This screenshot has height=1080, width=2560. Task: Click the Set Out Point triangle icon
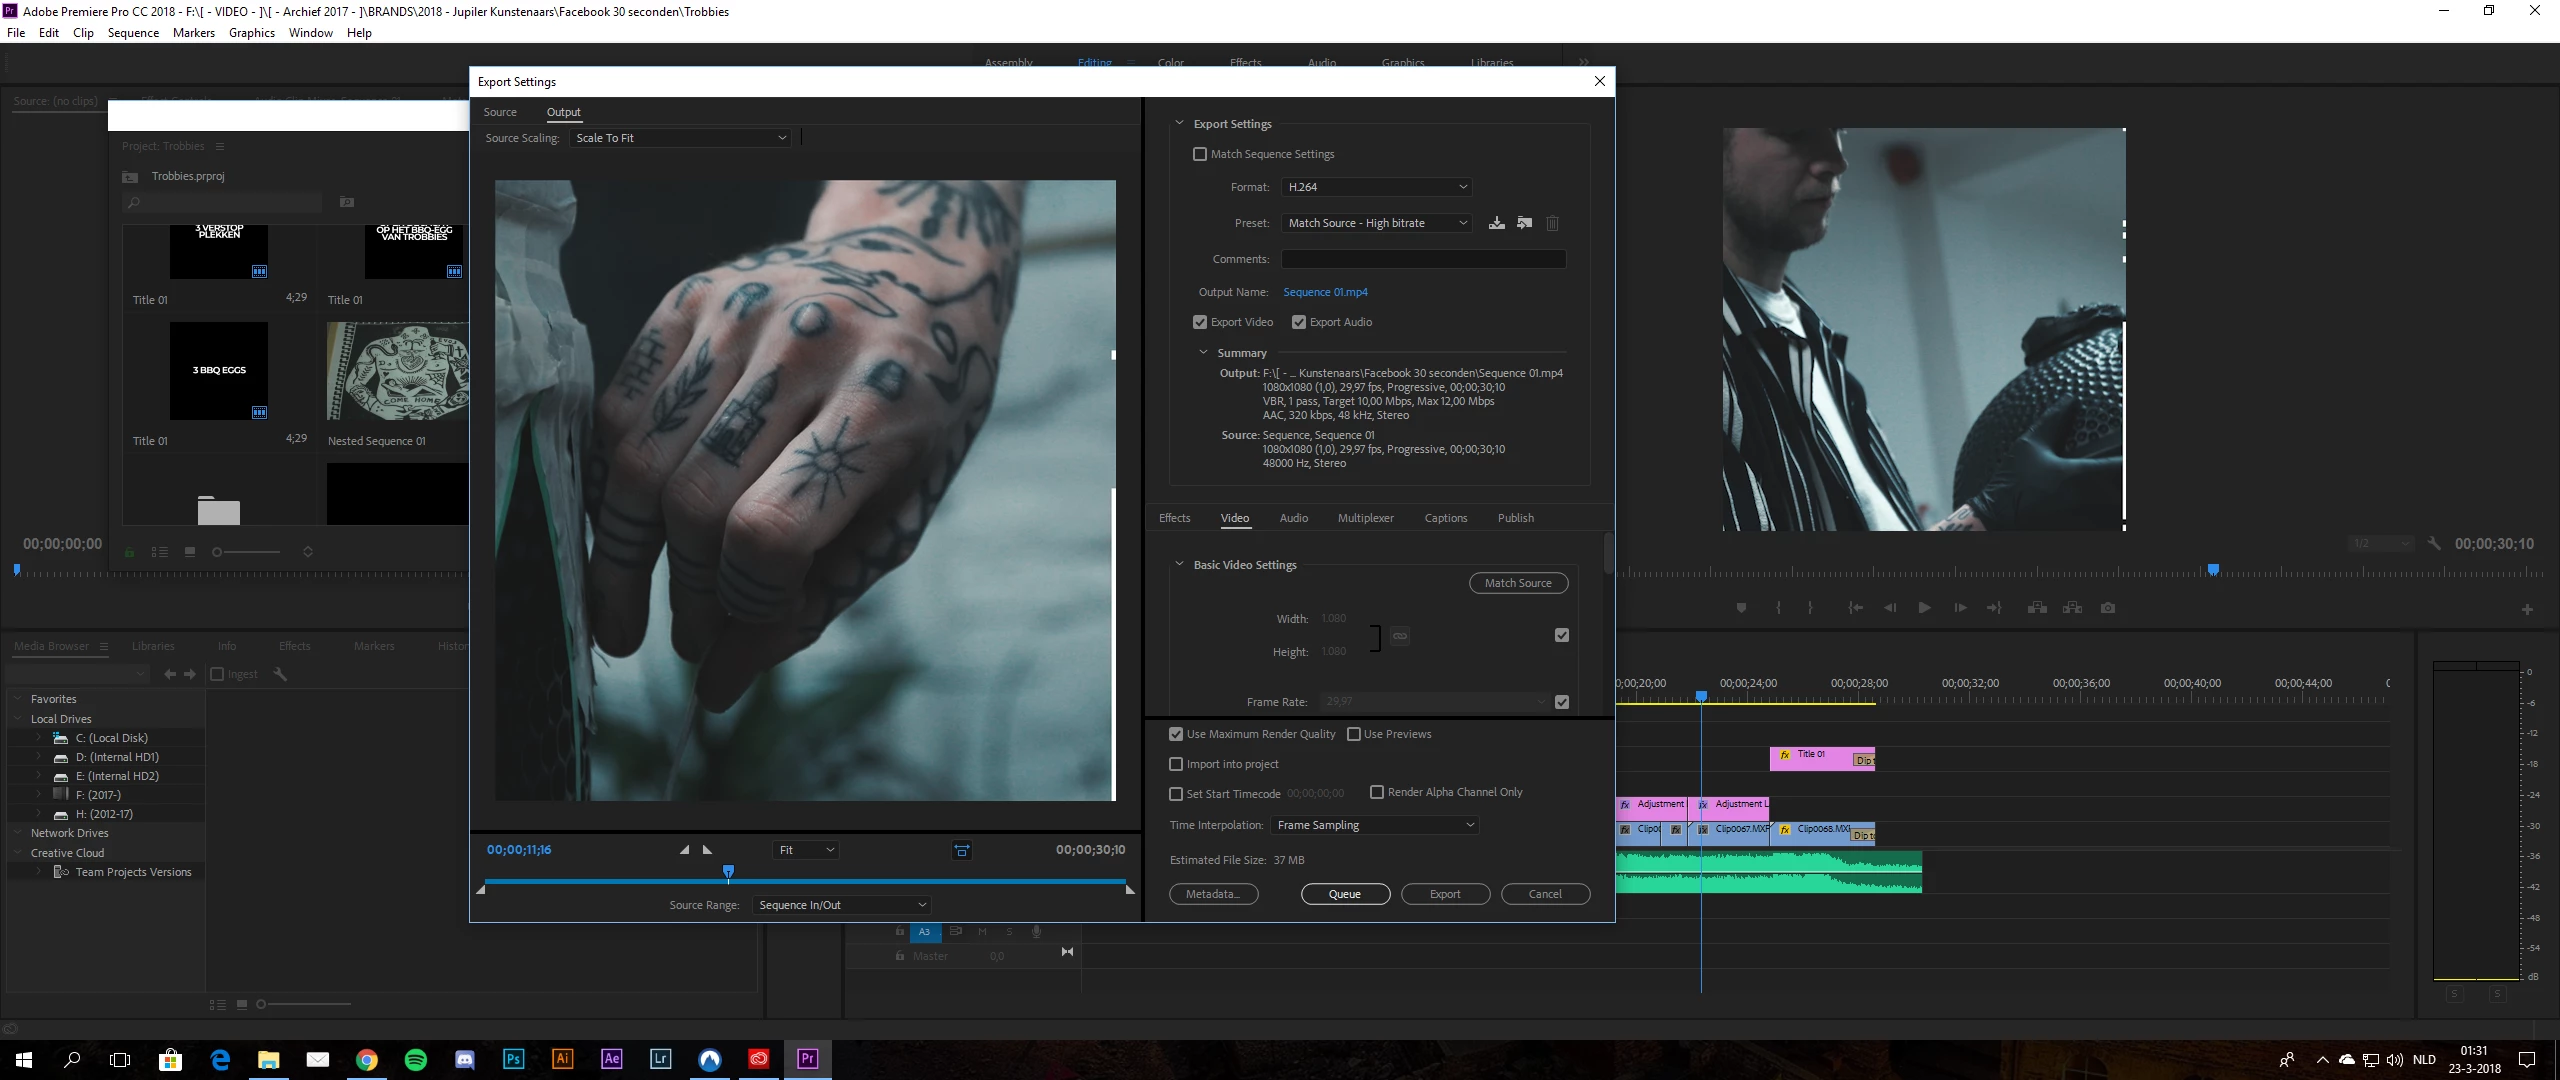pos(707,850)
